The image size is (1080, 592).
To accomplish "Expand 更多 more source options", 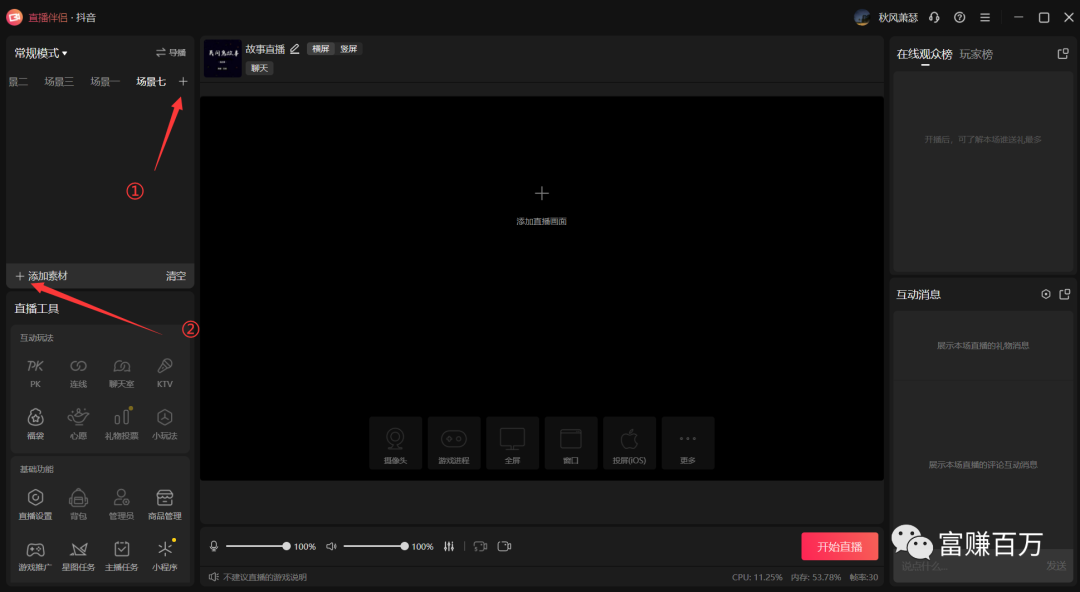I will click(687, 443).
